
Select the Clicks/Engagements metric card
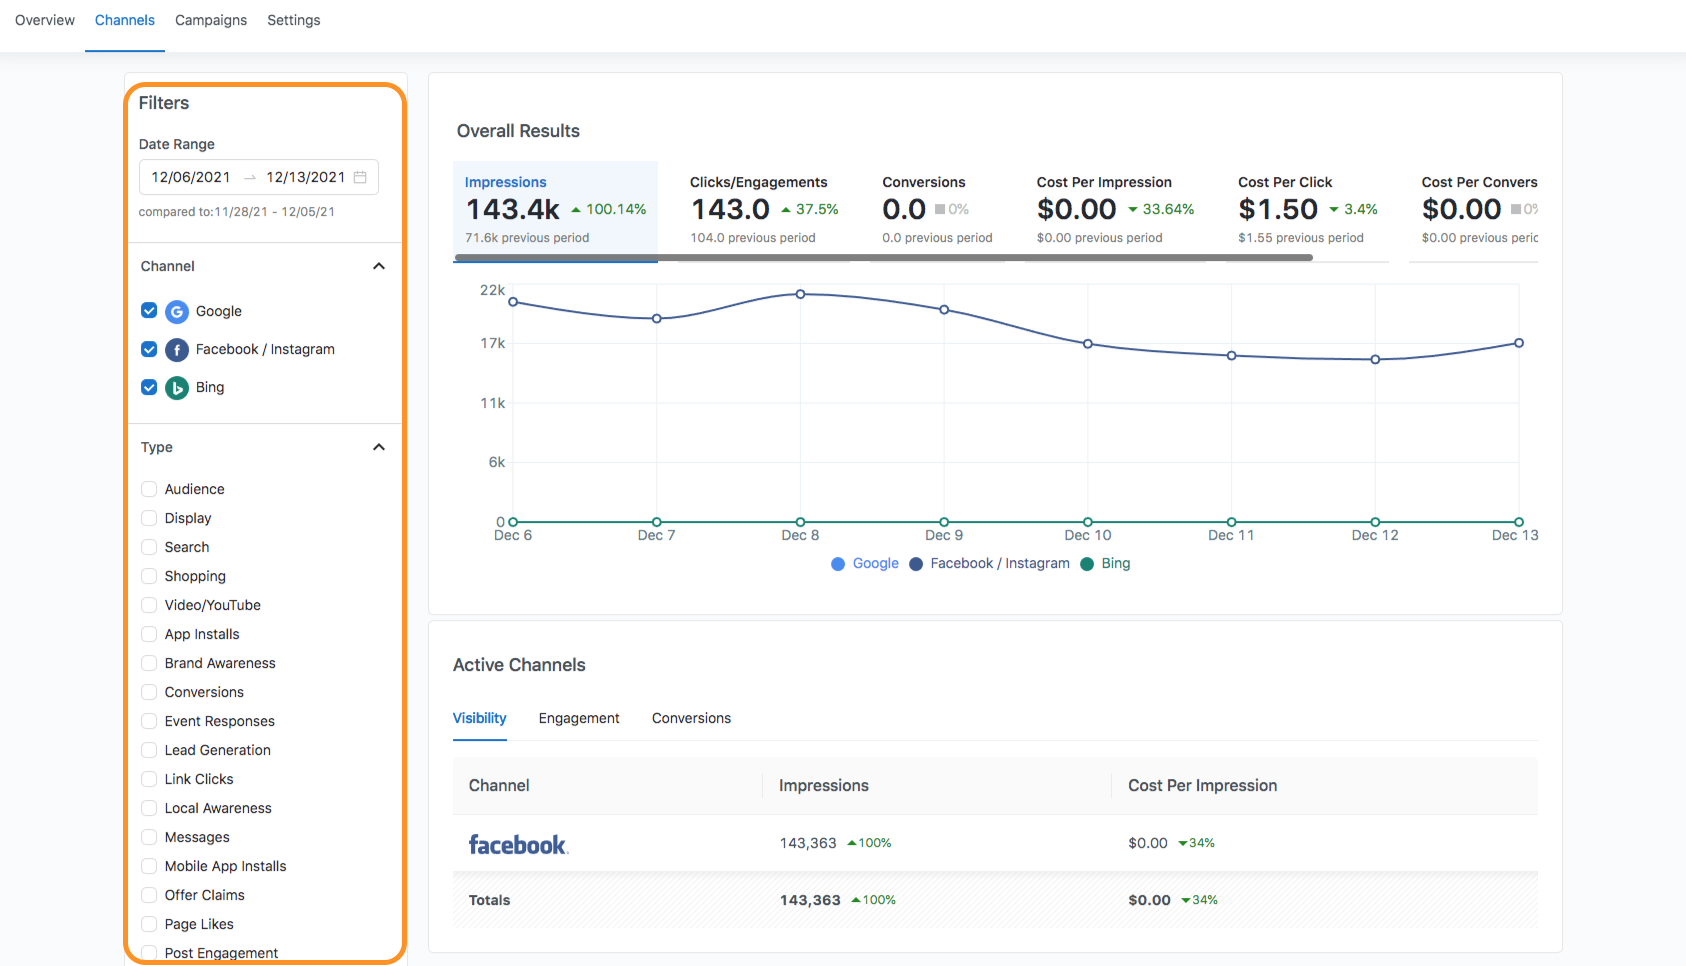pyautogui.click(x=764, y=211)
